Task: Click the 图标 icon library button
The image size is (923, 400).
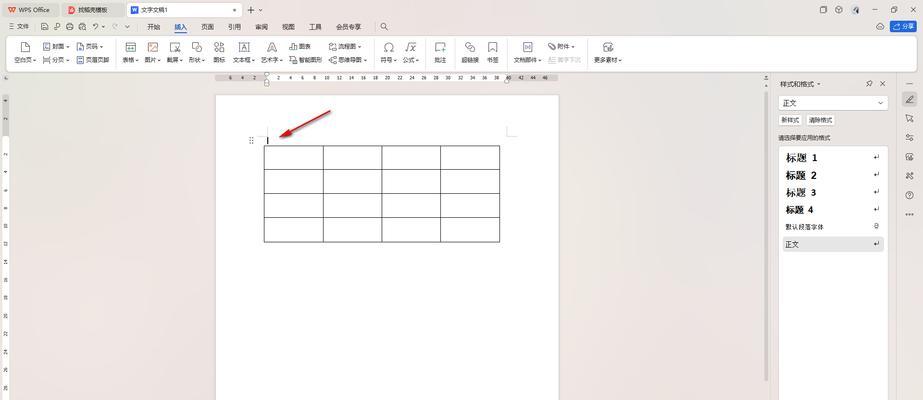Action: pos(219,53)
